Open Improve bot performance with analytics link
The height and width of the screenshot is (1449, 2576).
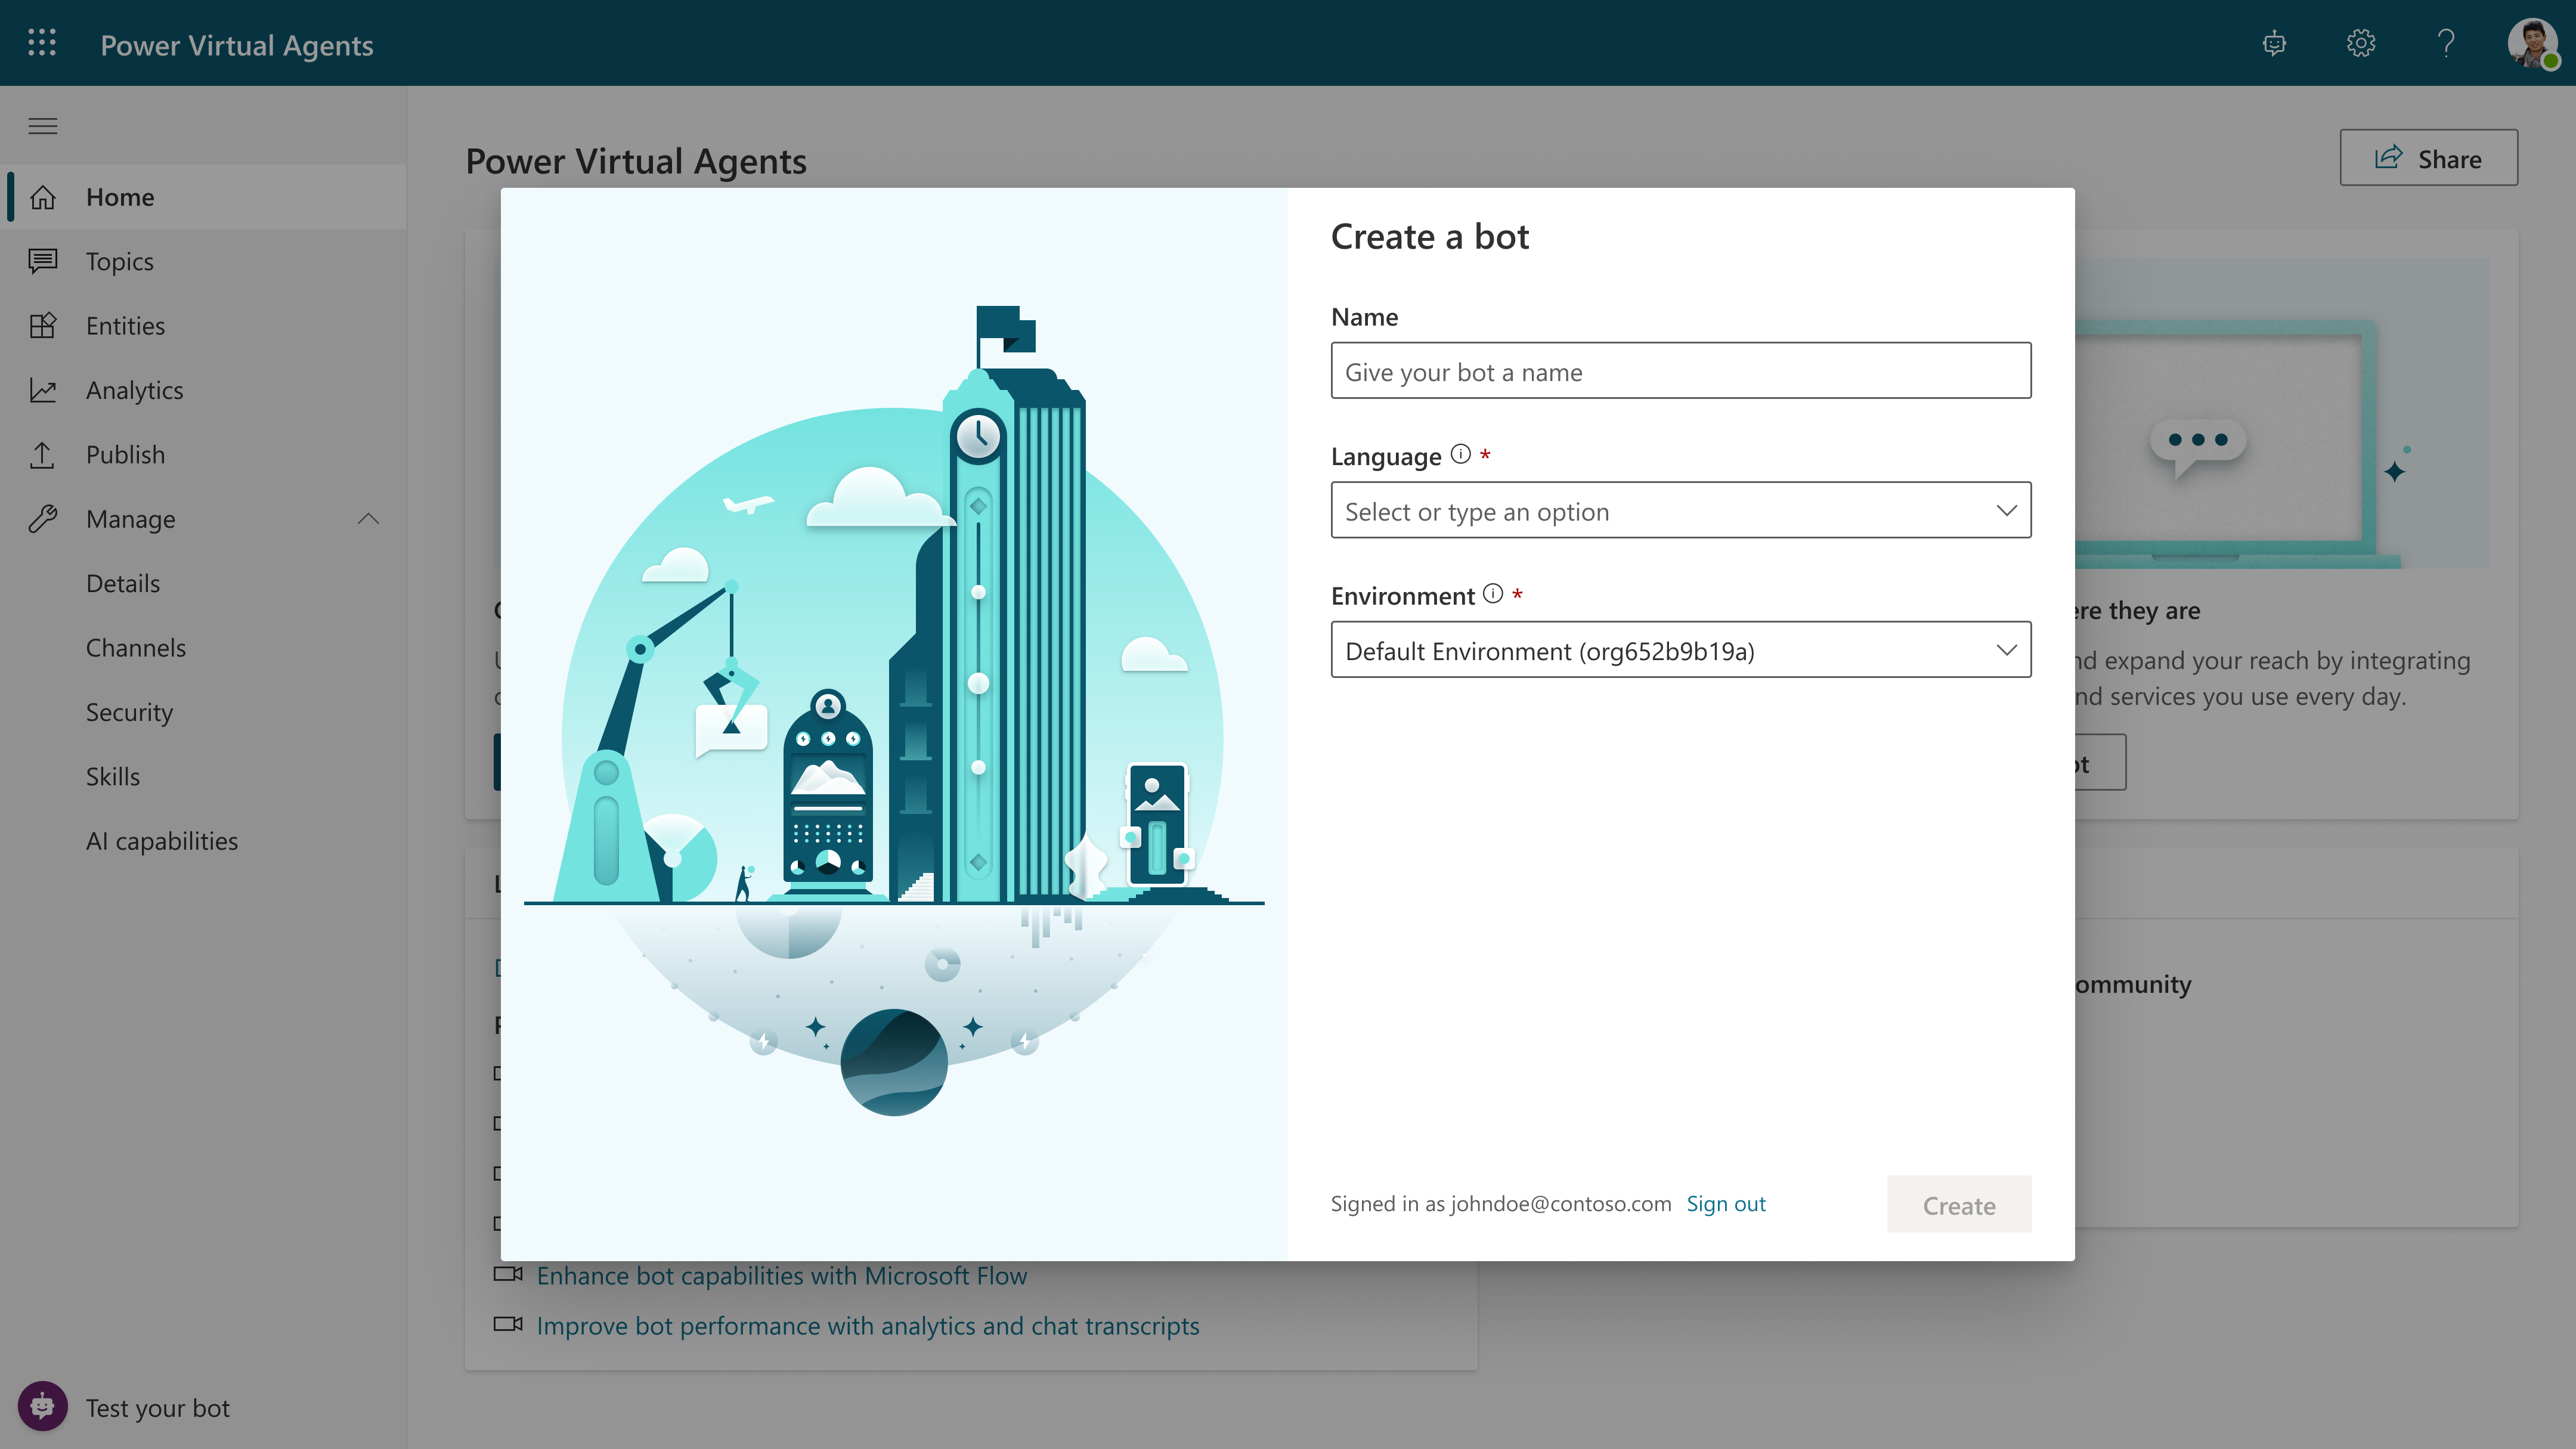pyautogui.click(x=868, y=1326)
